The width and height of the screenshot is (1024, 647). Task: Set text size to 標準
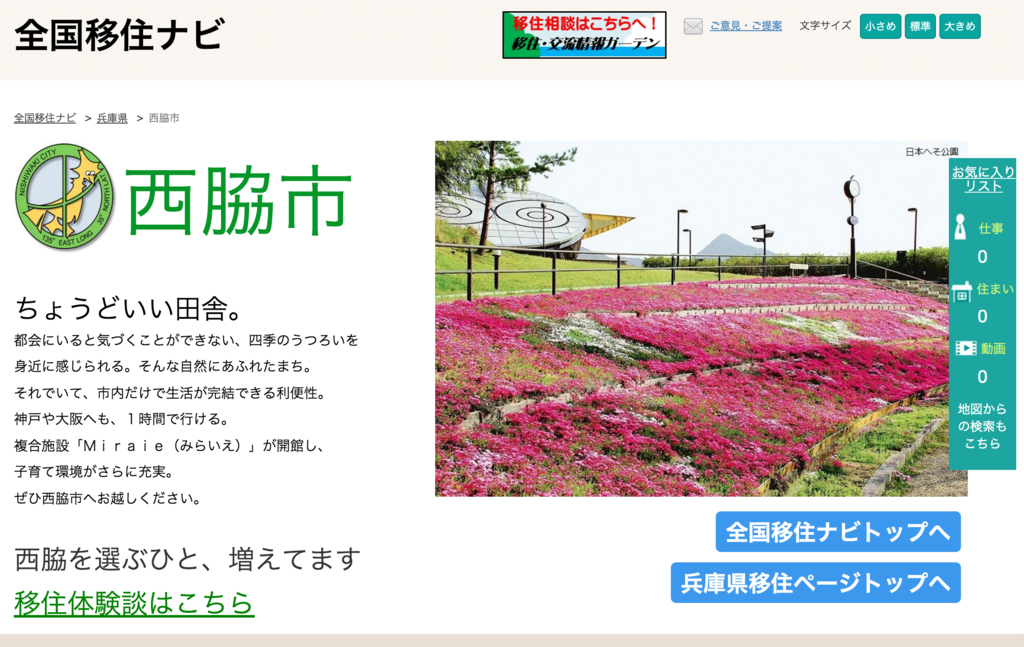coord(920,26)
